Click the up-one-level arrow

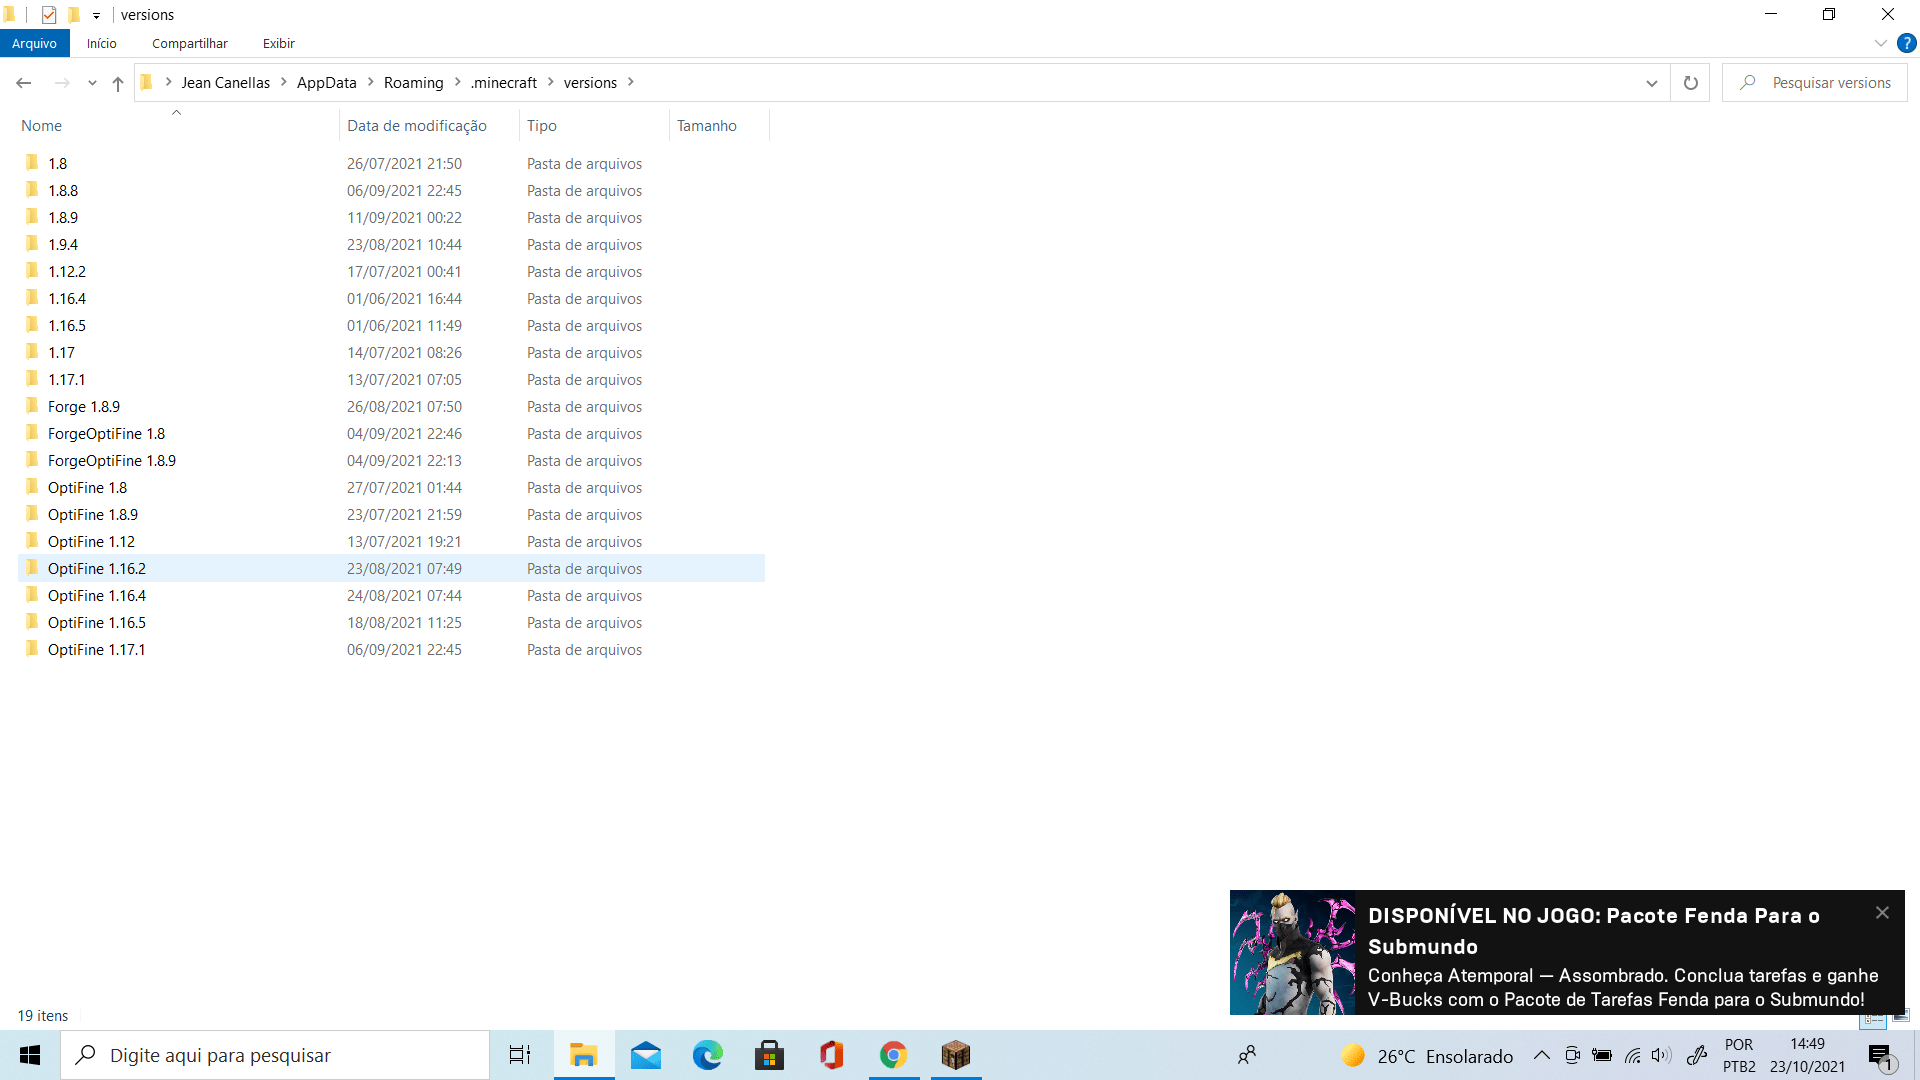pos(118,83)
